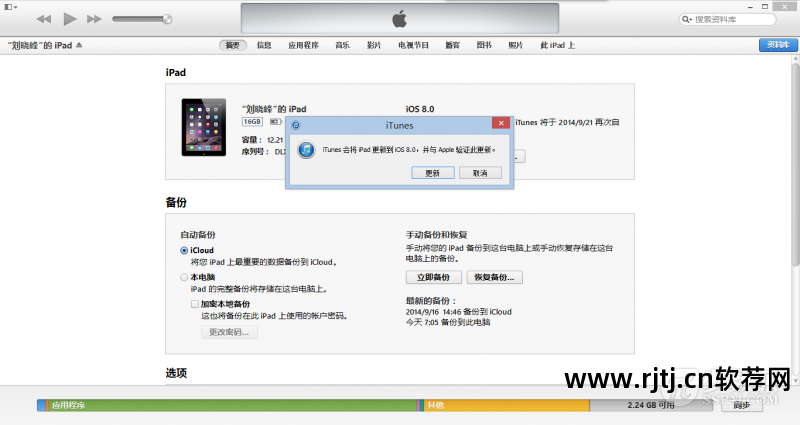Switch to the 信息 tab

click(x=264, y=45)
